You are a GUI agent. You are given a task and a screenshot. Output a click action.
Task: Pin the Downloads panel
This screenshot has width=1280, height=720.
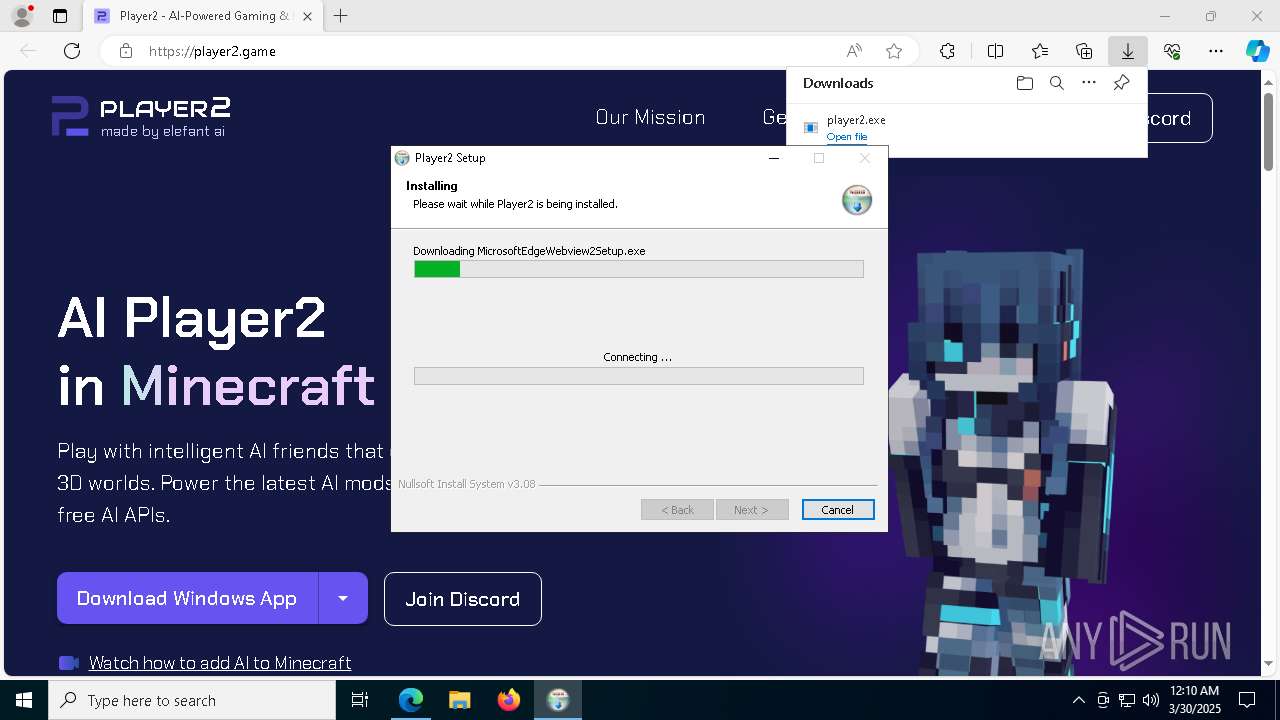pos(1121,83)
